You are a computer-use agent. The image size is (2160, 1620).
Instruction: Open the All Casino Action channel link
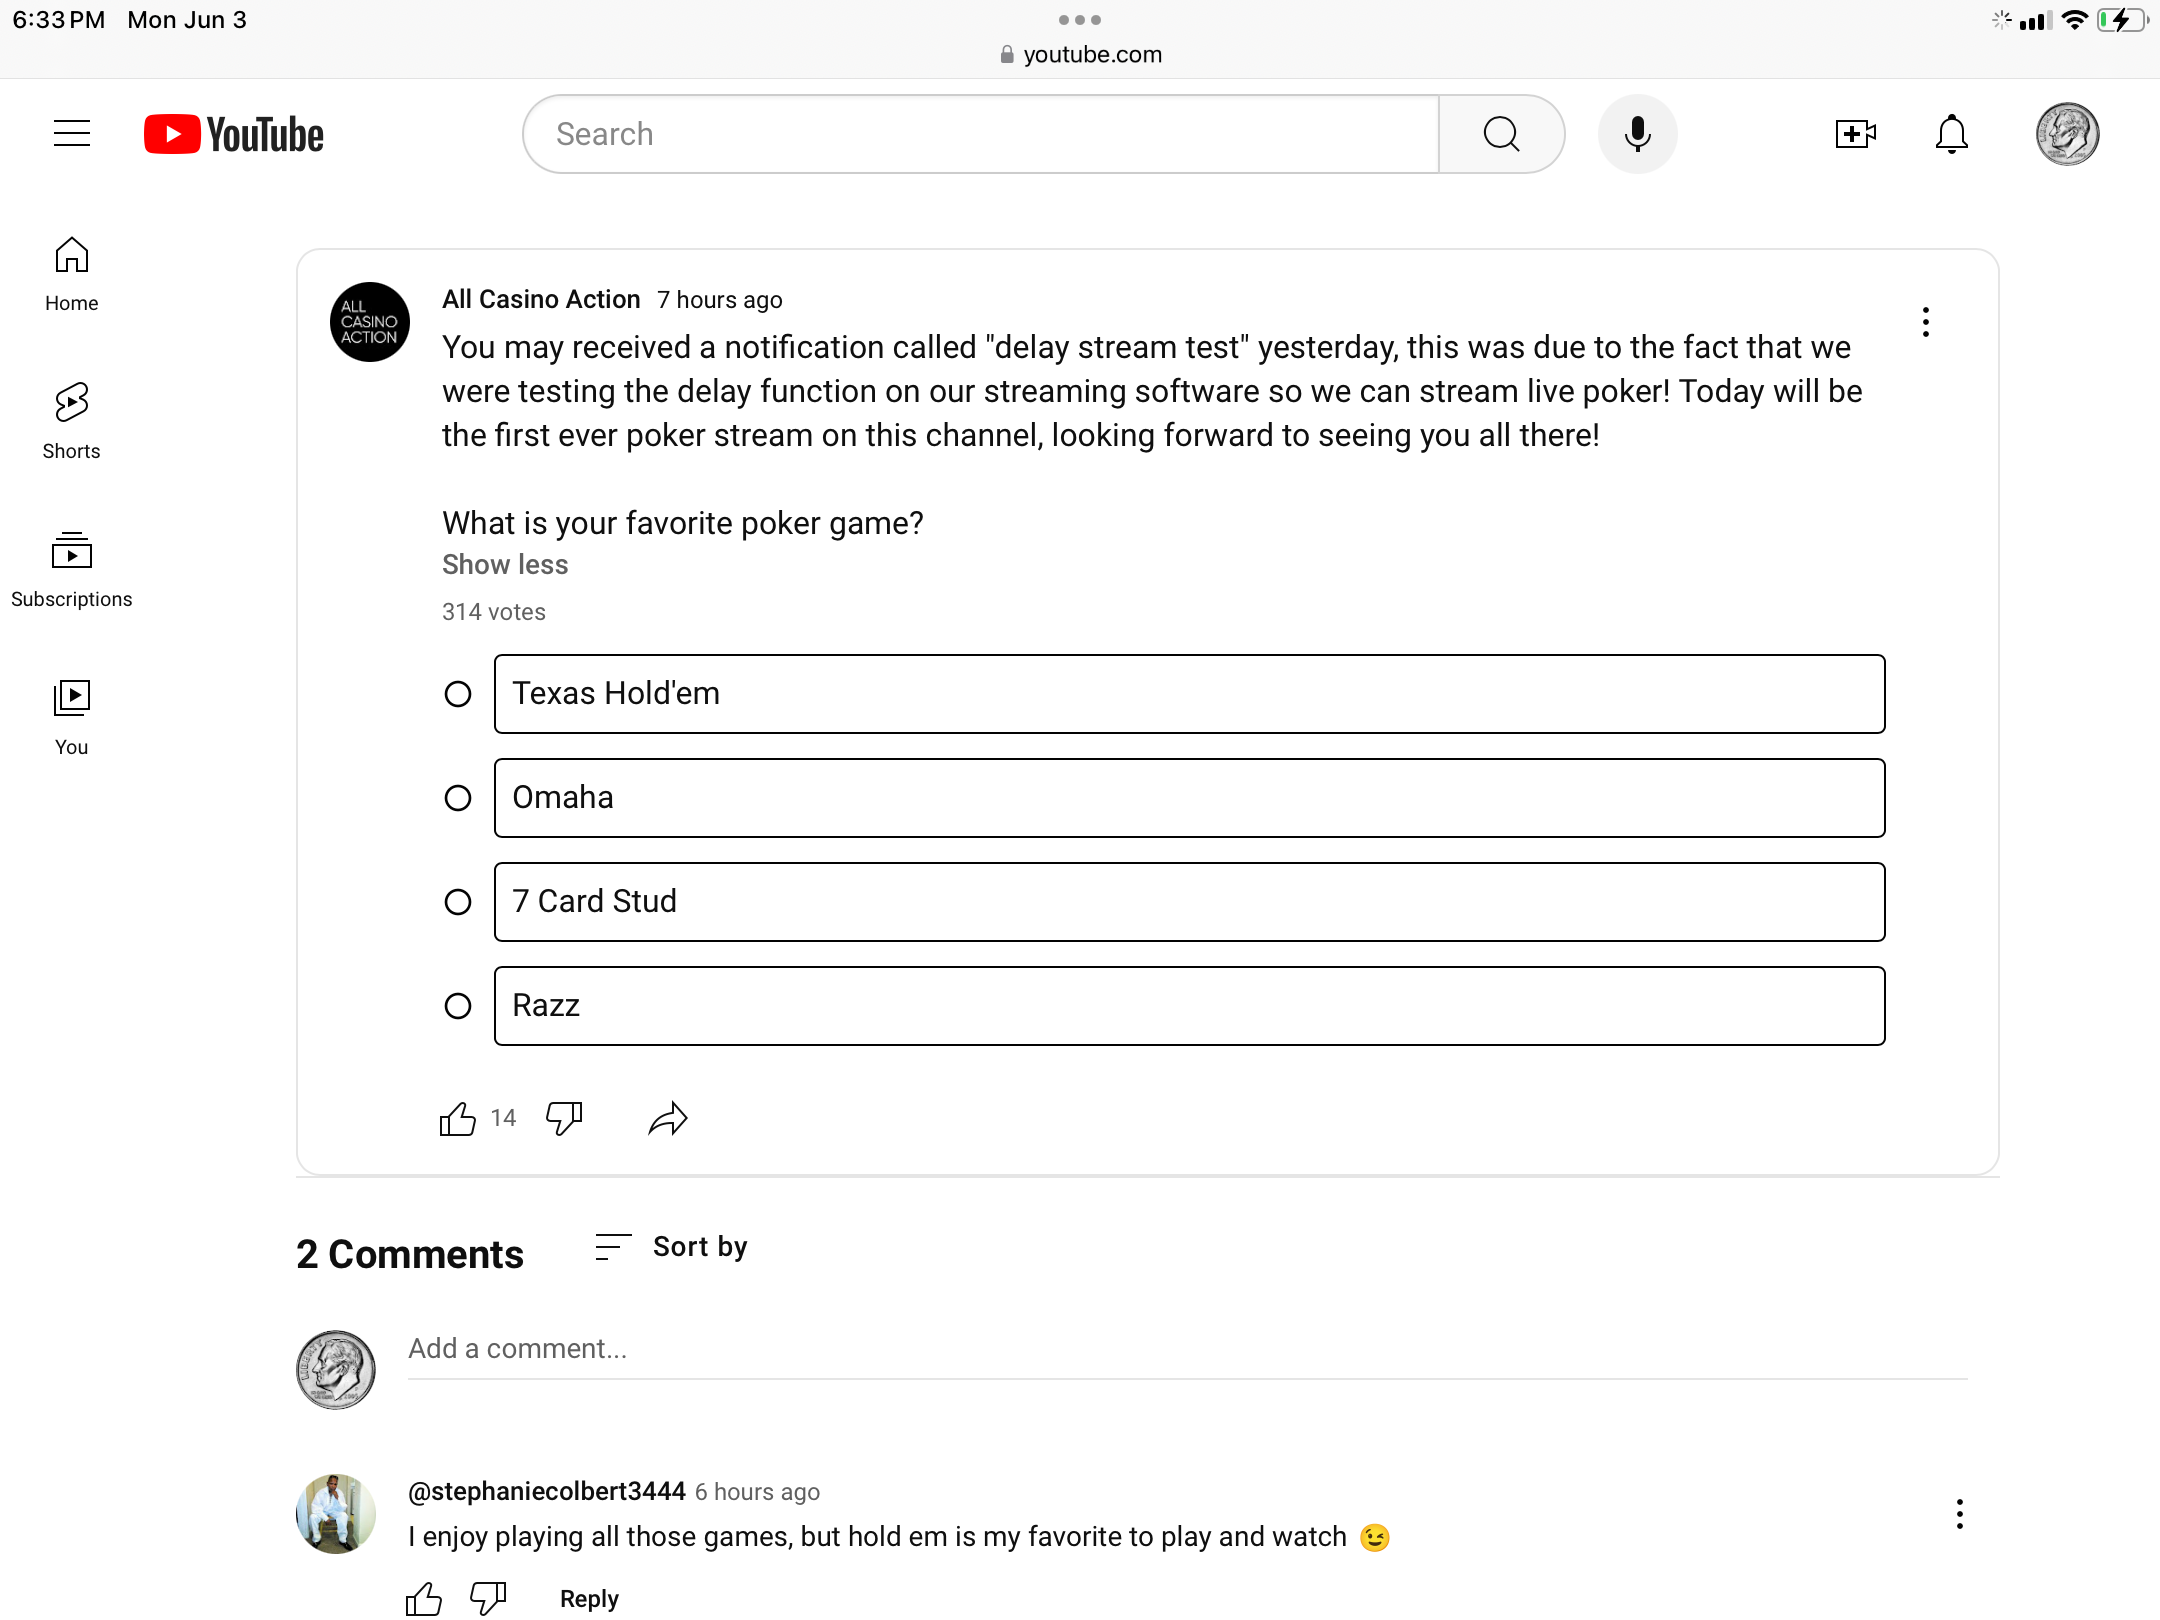pos(541,300)
